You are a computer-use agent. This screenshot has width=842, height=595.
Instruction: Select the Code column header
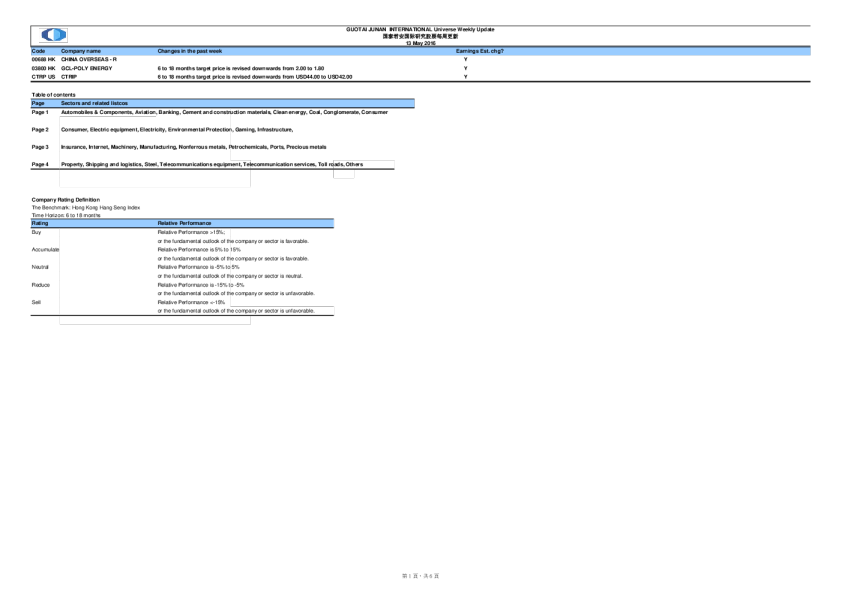[38, 50]
